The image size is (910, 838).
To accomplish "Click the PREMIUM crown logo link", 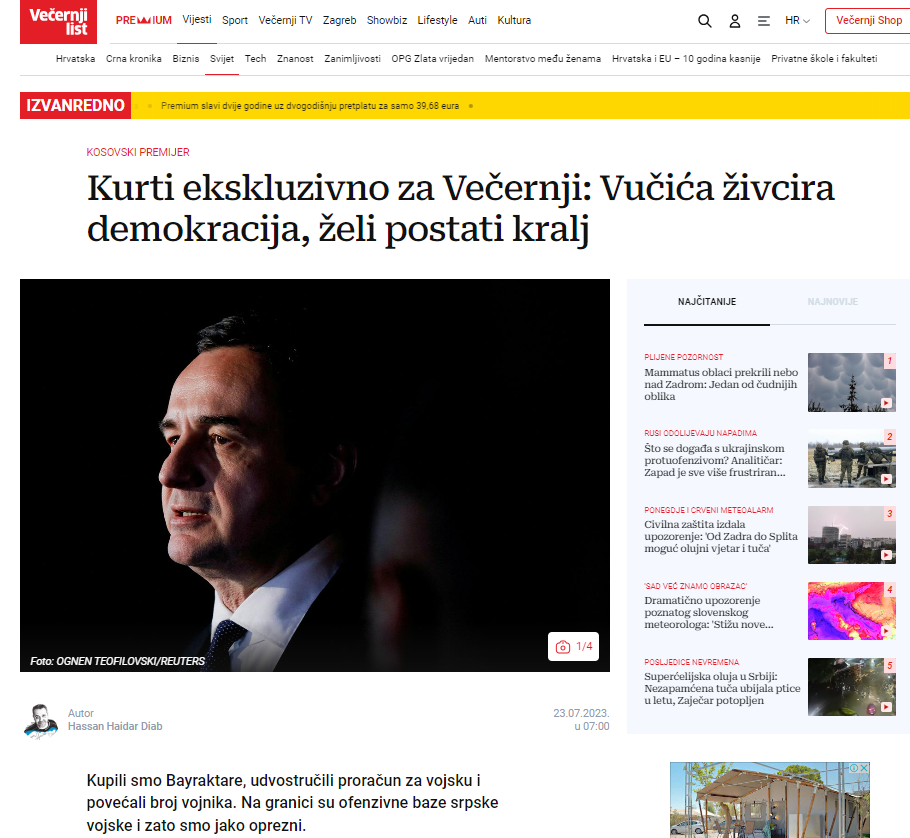I will pos(143,20).
